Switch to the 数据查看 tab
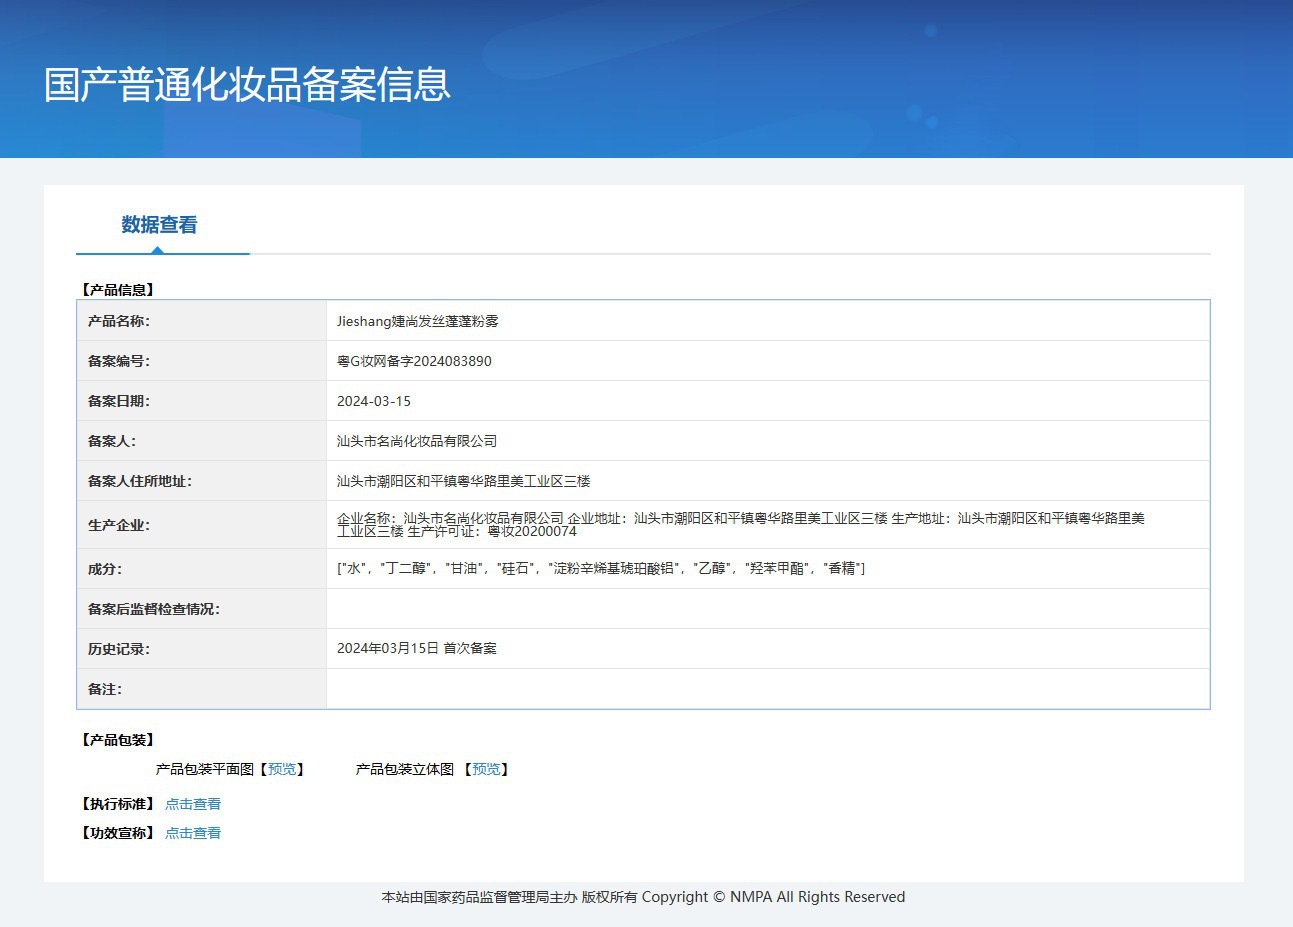Viewport: 1293px width, 927px height. 159,225
